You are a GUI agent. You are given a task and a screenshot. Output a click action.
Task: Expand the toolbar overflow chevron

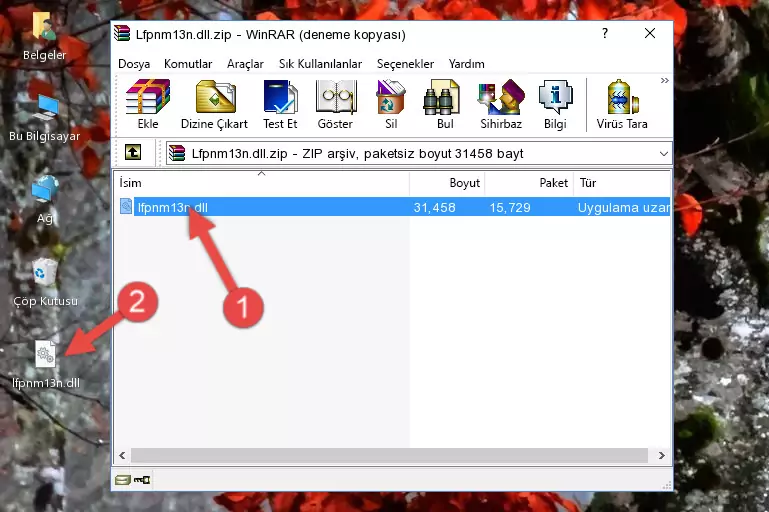(665, 80)
